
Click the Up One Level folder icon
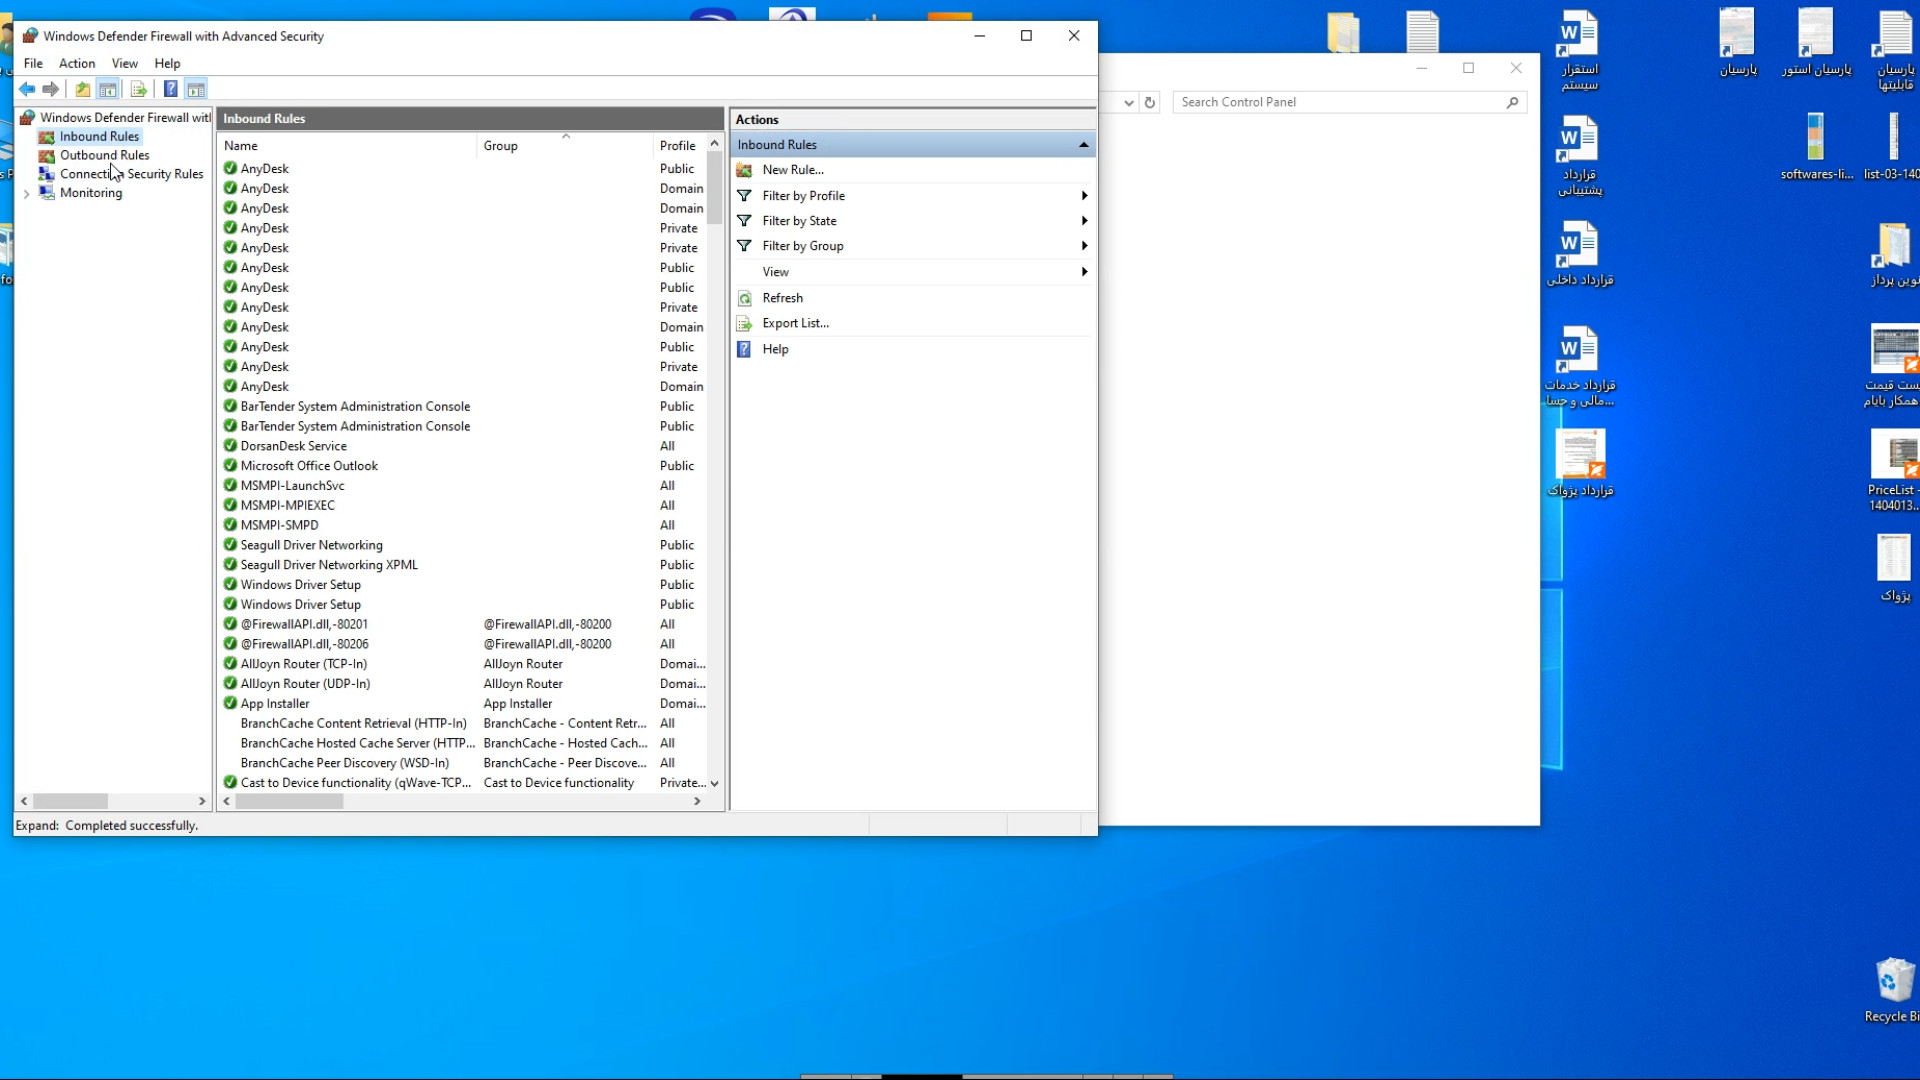[x=83, y=90]
